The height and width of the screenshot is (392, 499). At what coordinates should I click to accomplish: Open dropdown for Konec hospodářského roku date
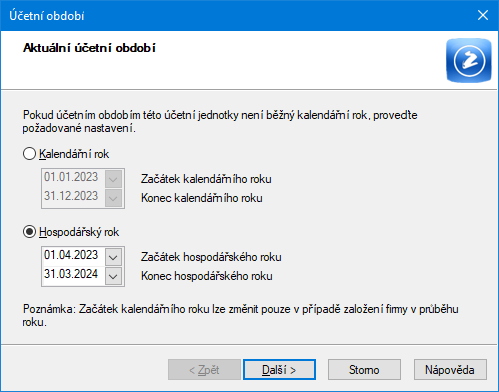tap(113, 276)
